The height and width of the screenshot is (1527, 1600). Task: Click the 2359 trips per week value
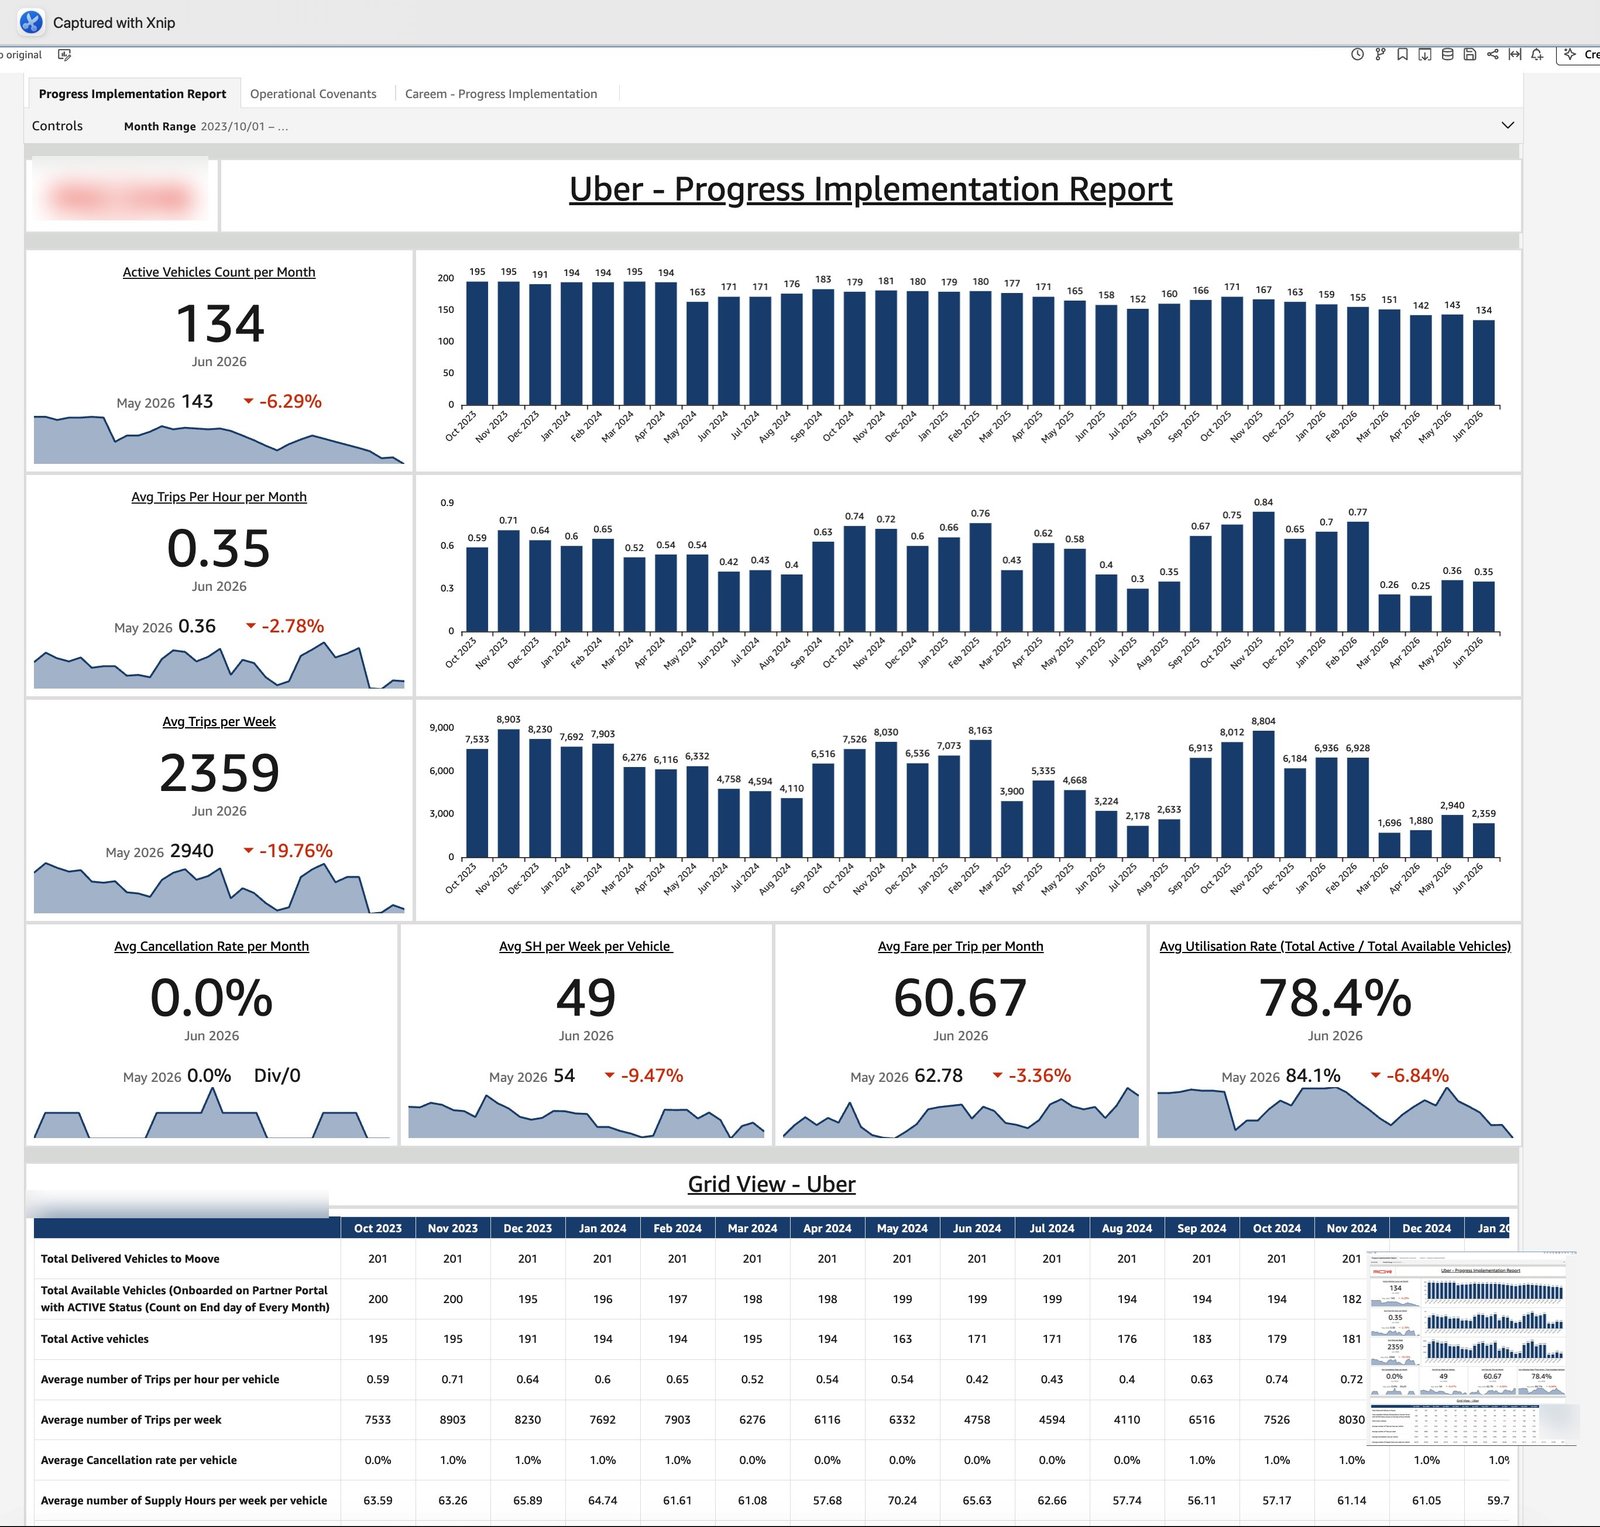point(219,773)
